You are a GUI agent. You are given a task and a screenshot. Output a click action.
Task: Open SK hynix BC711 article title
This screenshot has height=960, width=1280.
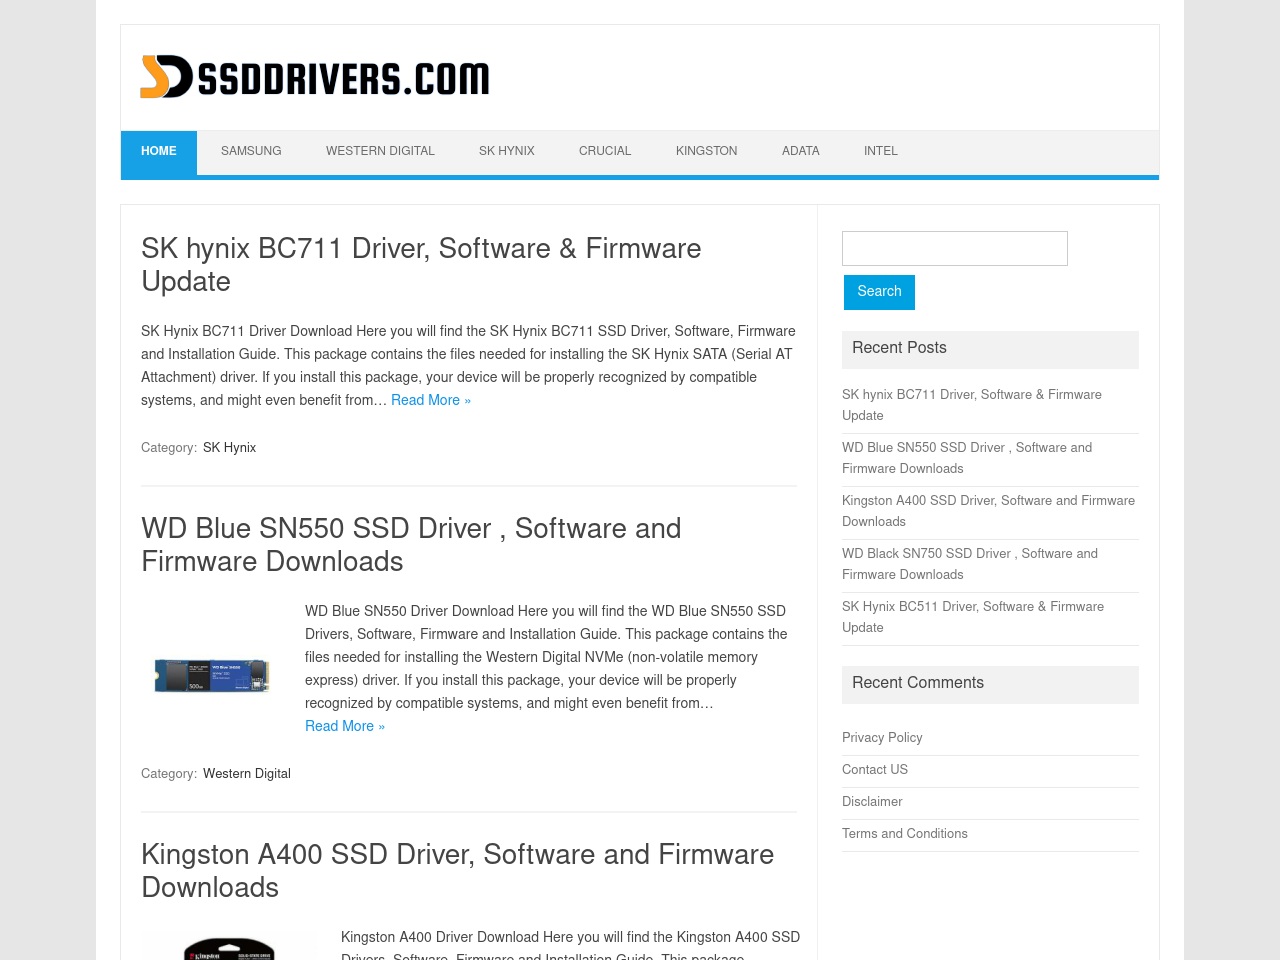click(x=421, y=266)
